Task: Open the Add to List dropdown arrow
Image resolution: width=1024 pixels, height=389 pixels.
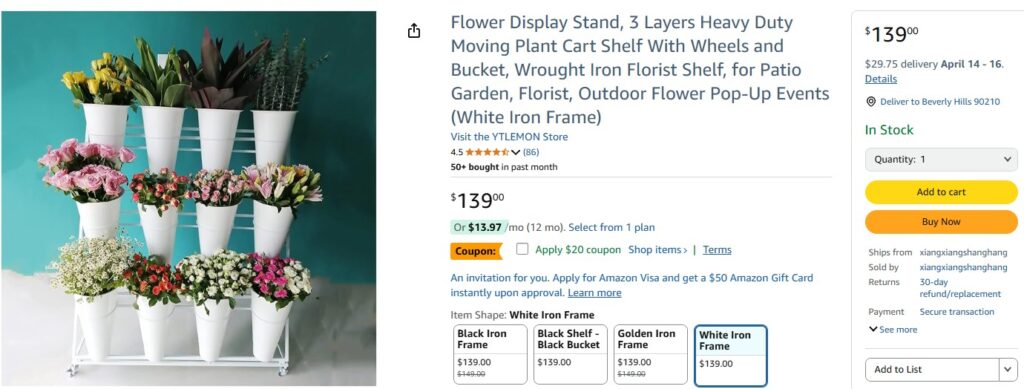Action: [1008, 369]
